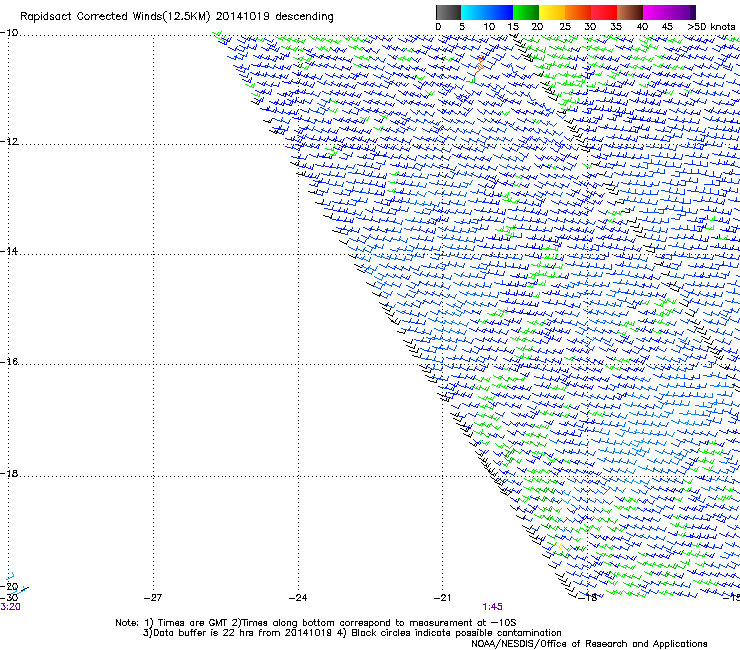Click the -14 latitude axis label
The height and width of the screenshot is (650, 740).
pyautogui.click(x=9, y=251)
